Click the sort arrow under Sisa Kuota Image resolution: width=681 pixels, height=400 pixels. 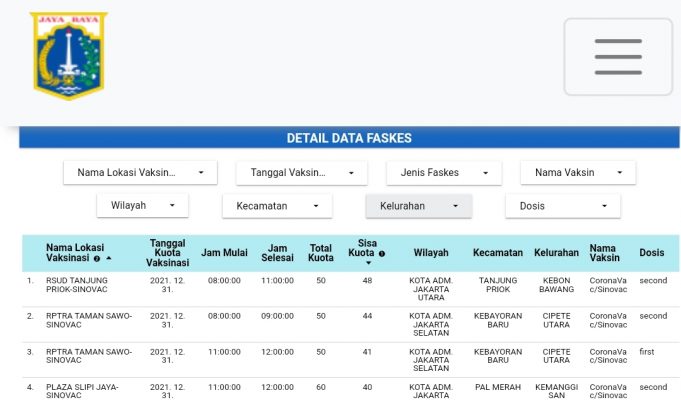tap(367, 264)
